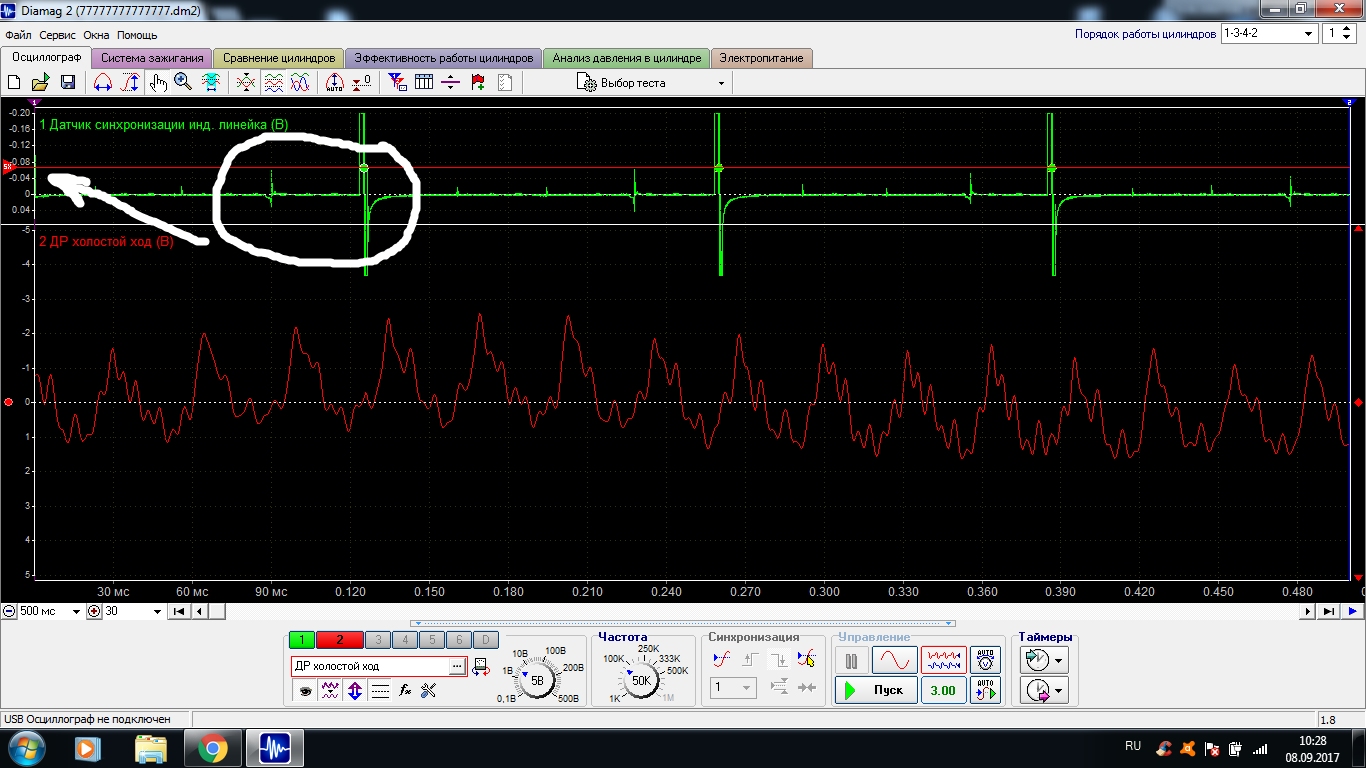Open the cylinder number dropdown showing 1

1338,33
